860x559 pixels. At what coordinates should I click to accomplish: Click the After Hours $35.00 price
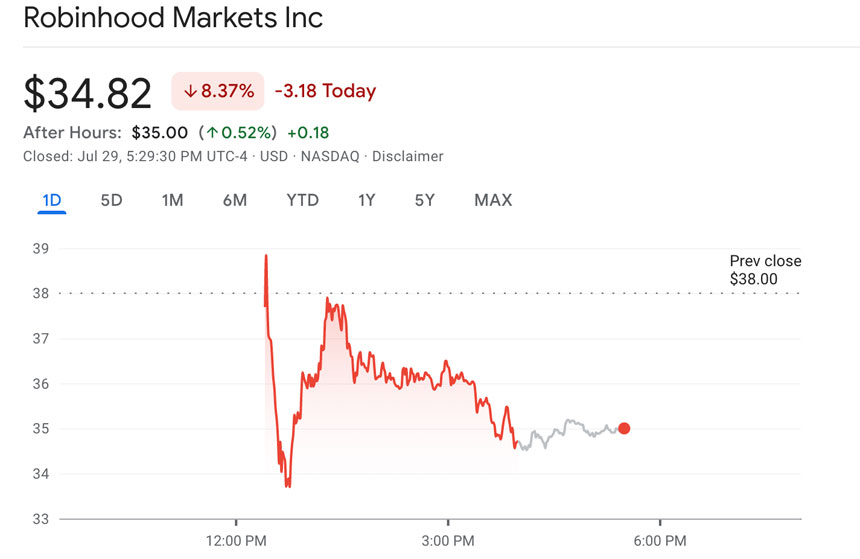(160, 132)
